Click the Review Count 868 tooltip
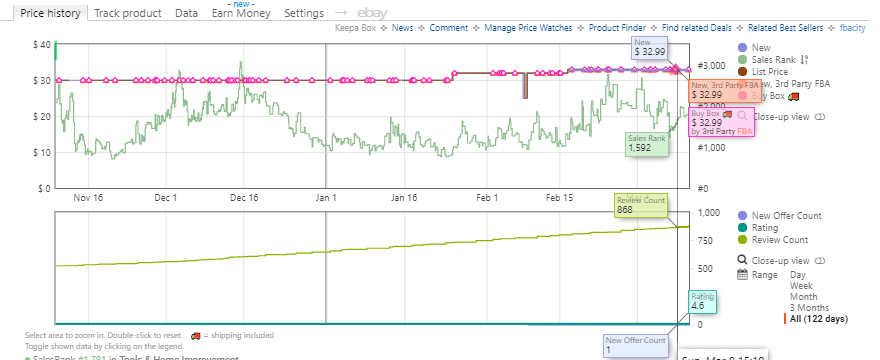This screenshot has height=360, width=880. [x=641, y=206]
